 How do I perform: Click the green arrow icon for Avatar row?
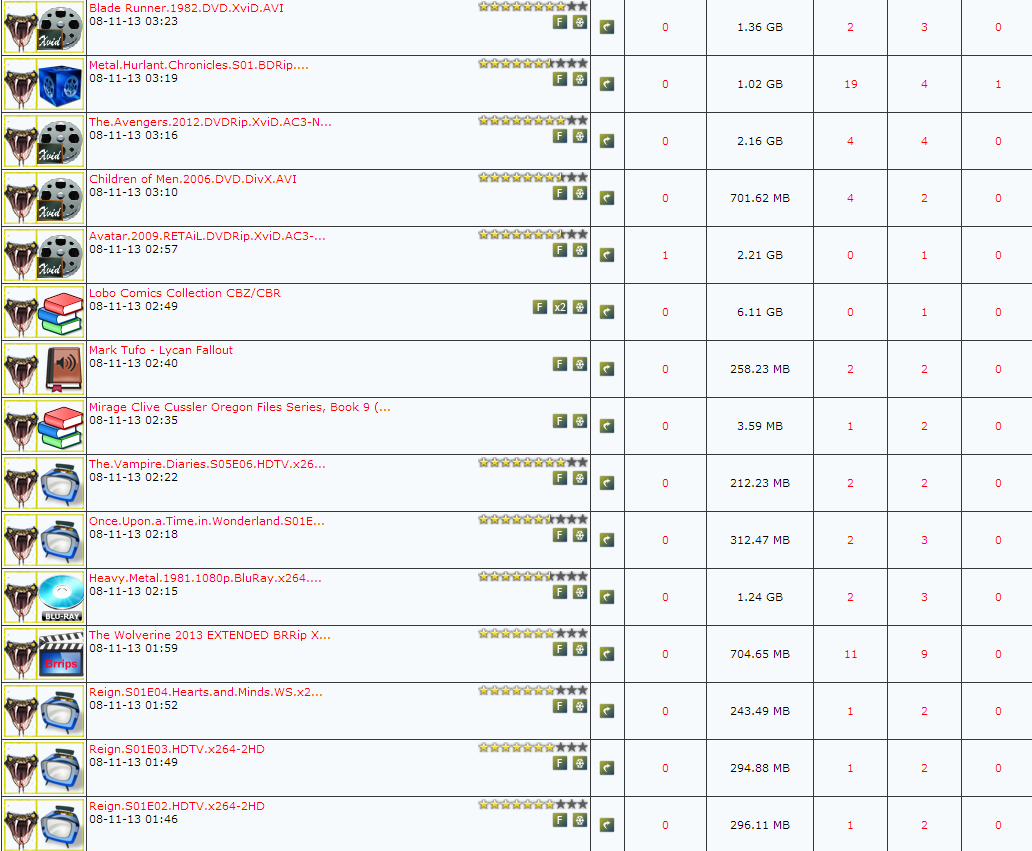[607, 255]
